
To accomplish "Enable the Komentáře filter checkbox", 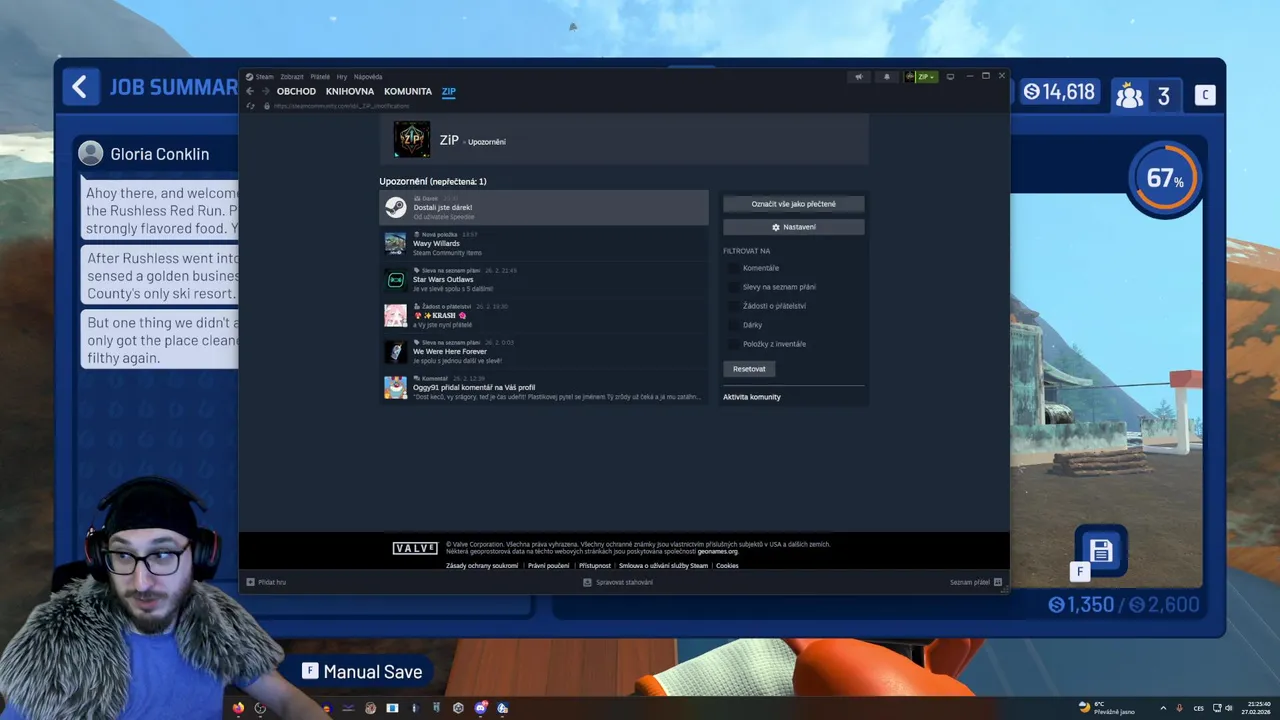I will point(734,268).
